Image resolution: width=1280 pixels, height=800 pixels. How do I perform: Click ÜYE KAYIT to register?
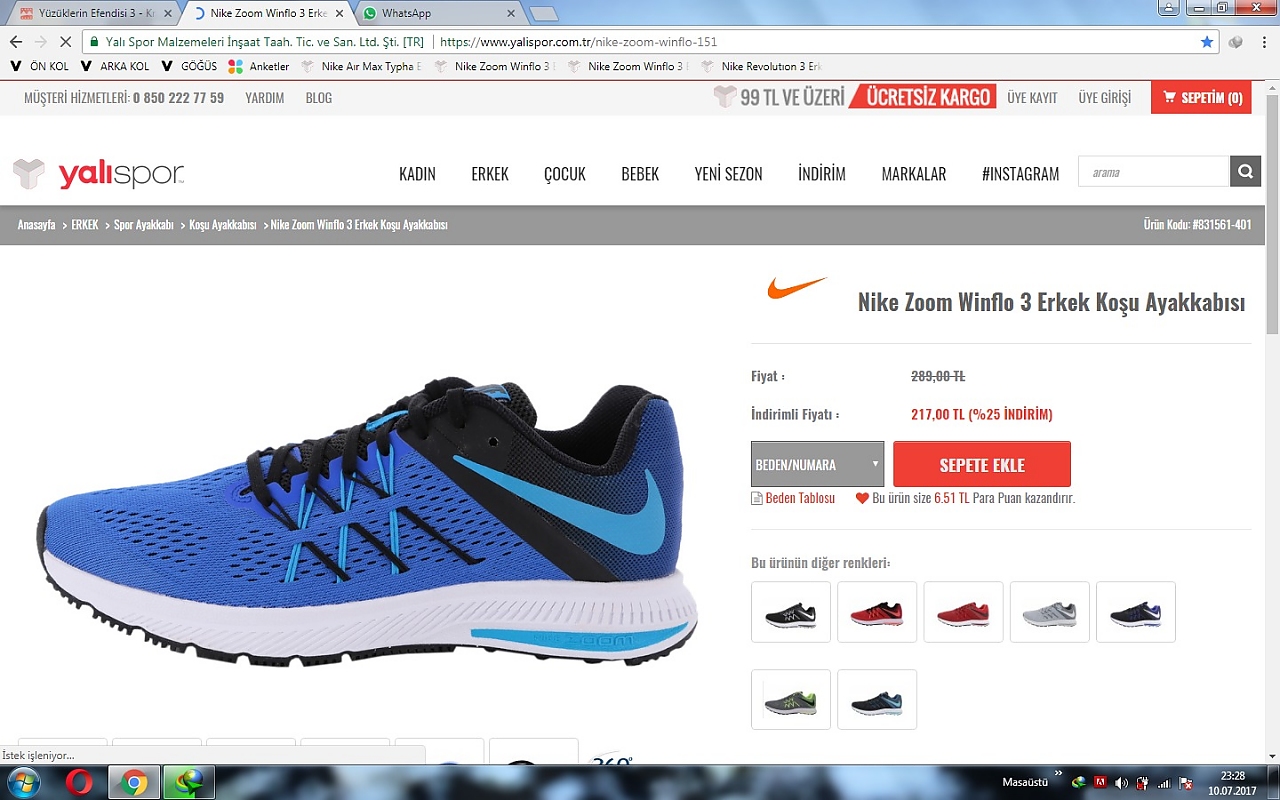tap(1032, 98)
